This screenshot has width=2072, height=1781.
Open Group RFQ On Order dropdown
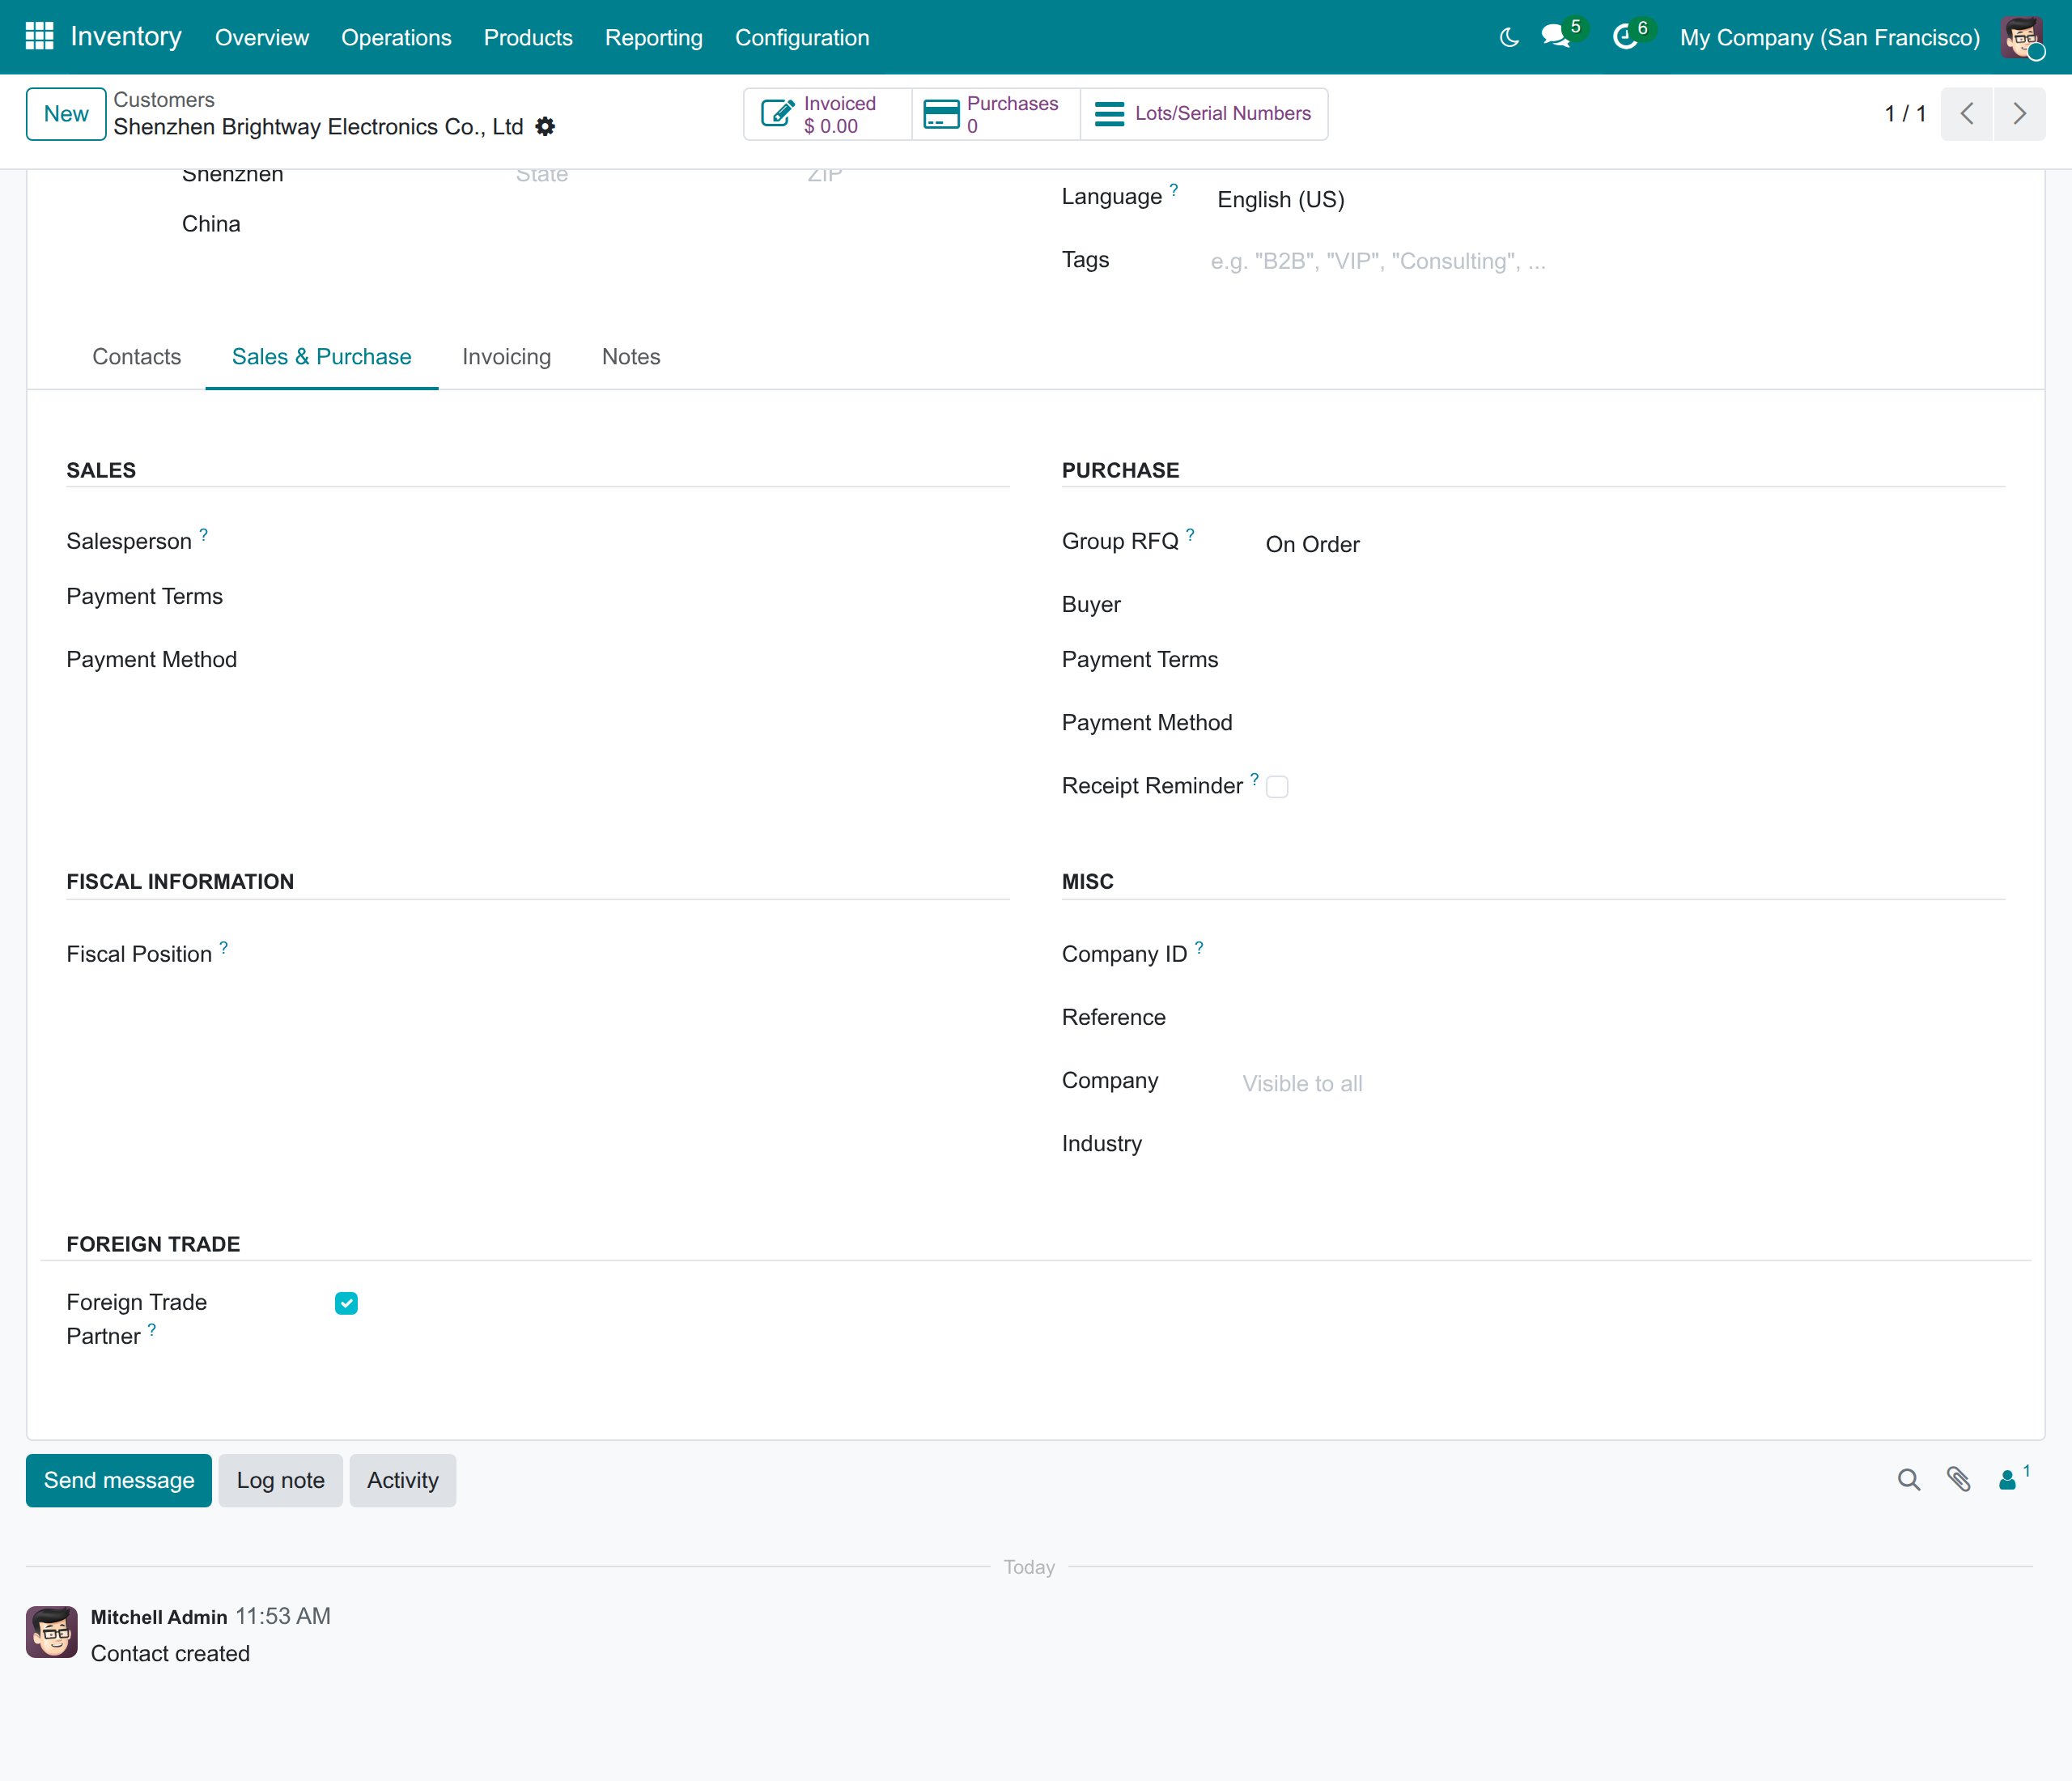[x=1634, y=544]
